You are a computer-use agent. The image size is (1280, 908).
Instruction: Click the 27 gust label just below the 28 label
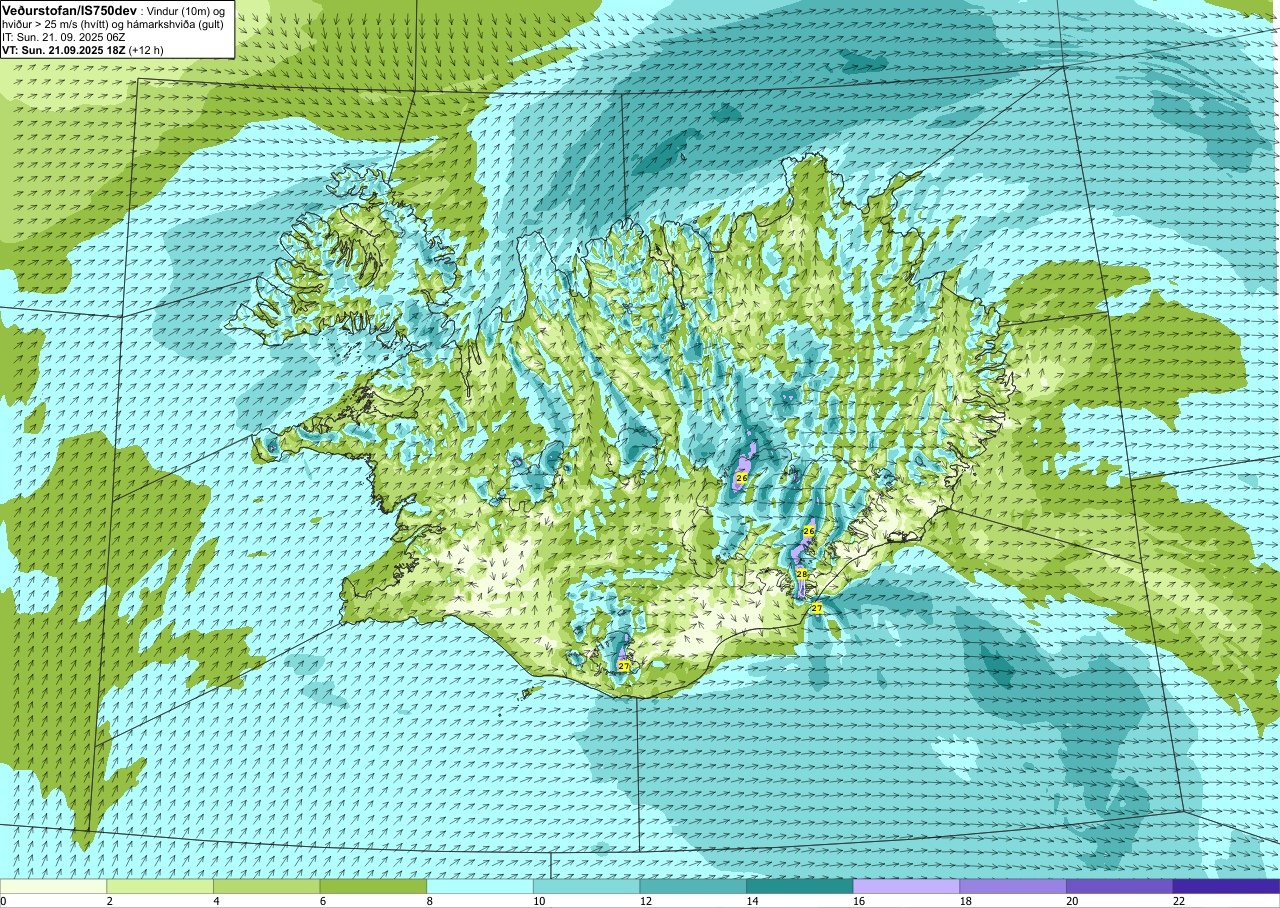tap(816, 607)
